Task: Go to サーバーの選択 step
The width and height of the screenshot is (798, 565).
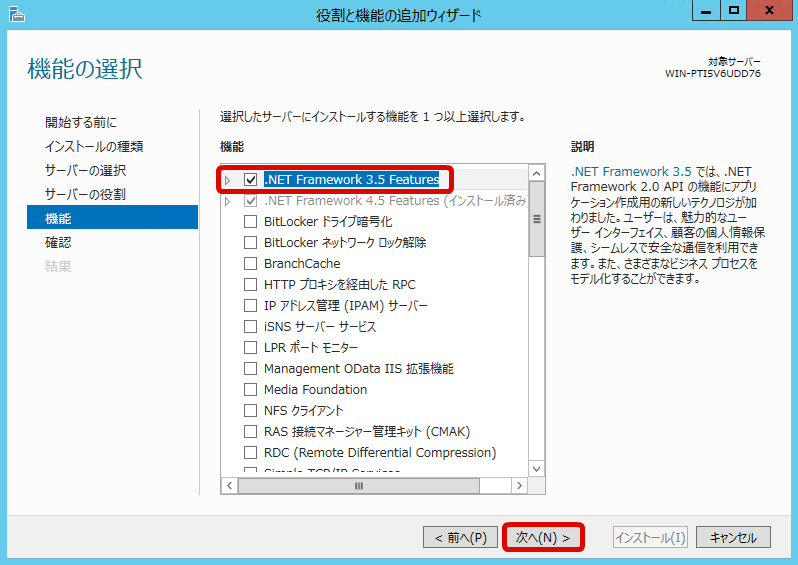Action: point(86,170)
